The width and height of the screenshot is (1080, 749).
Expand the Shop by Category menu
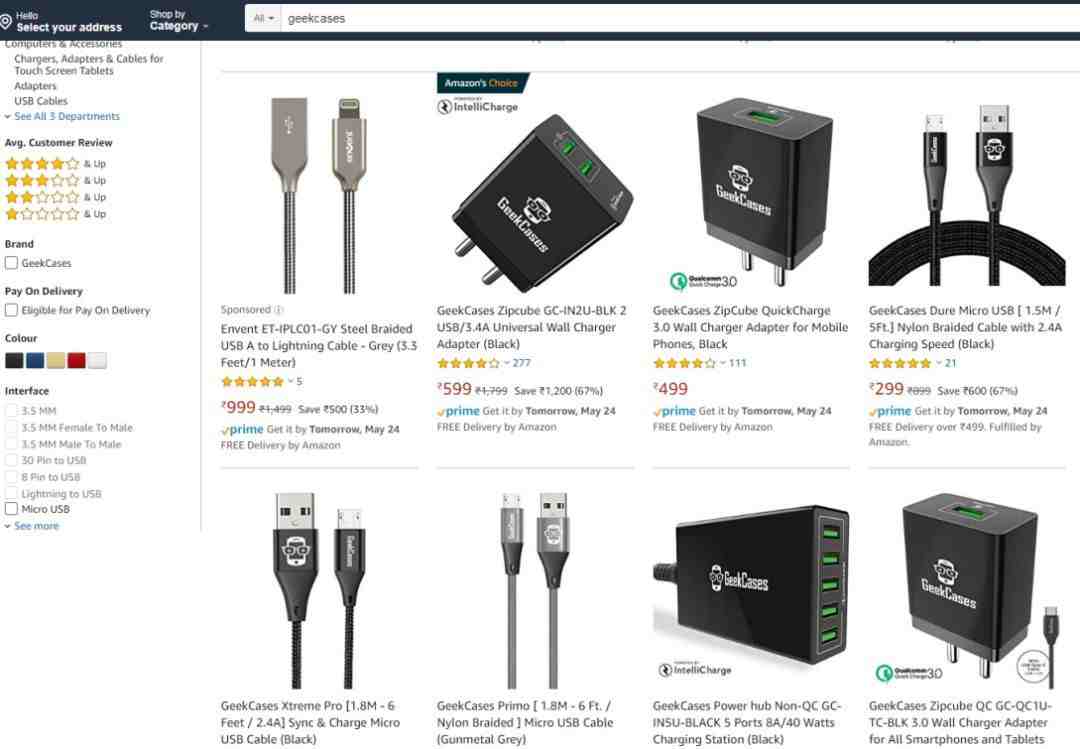tap(178, 21)
